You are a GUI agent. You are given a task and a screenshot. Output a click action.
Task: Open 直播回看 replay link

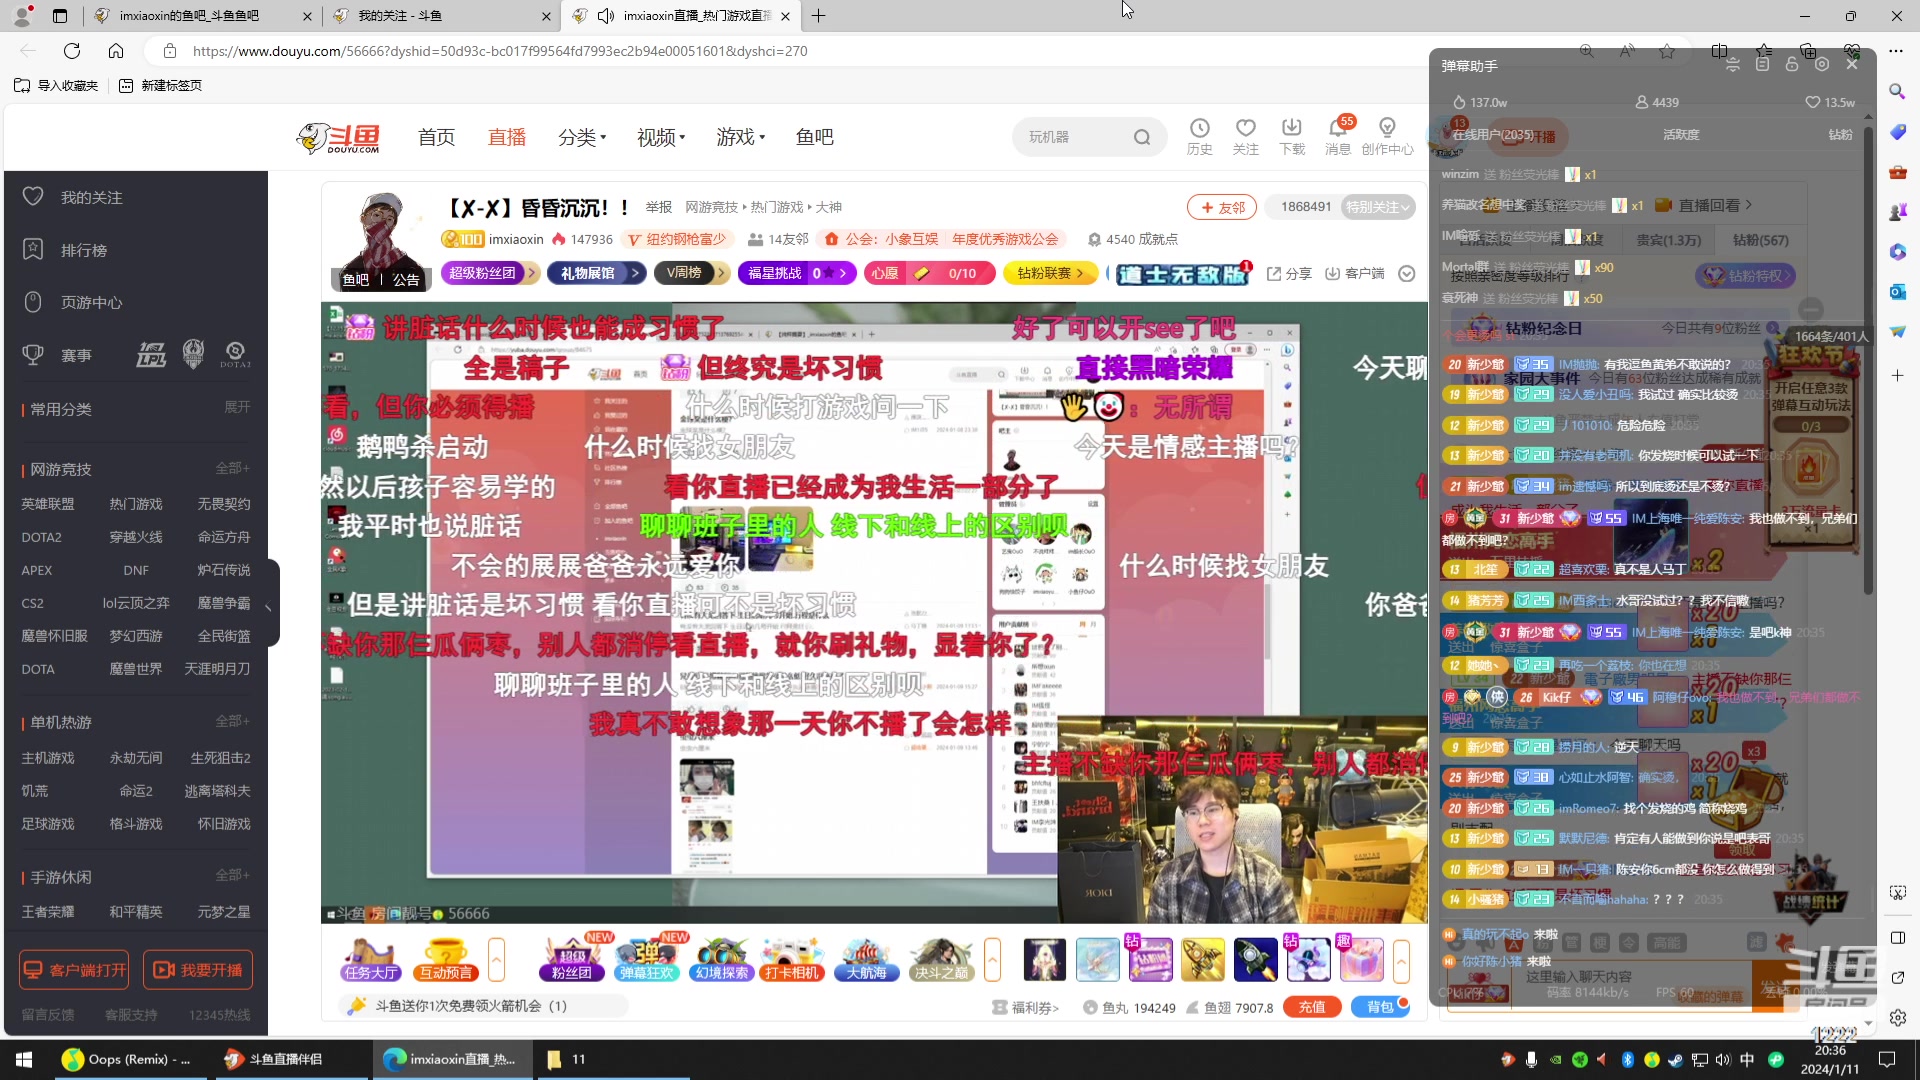(x=1704, y=205)
